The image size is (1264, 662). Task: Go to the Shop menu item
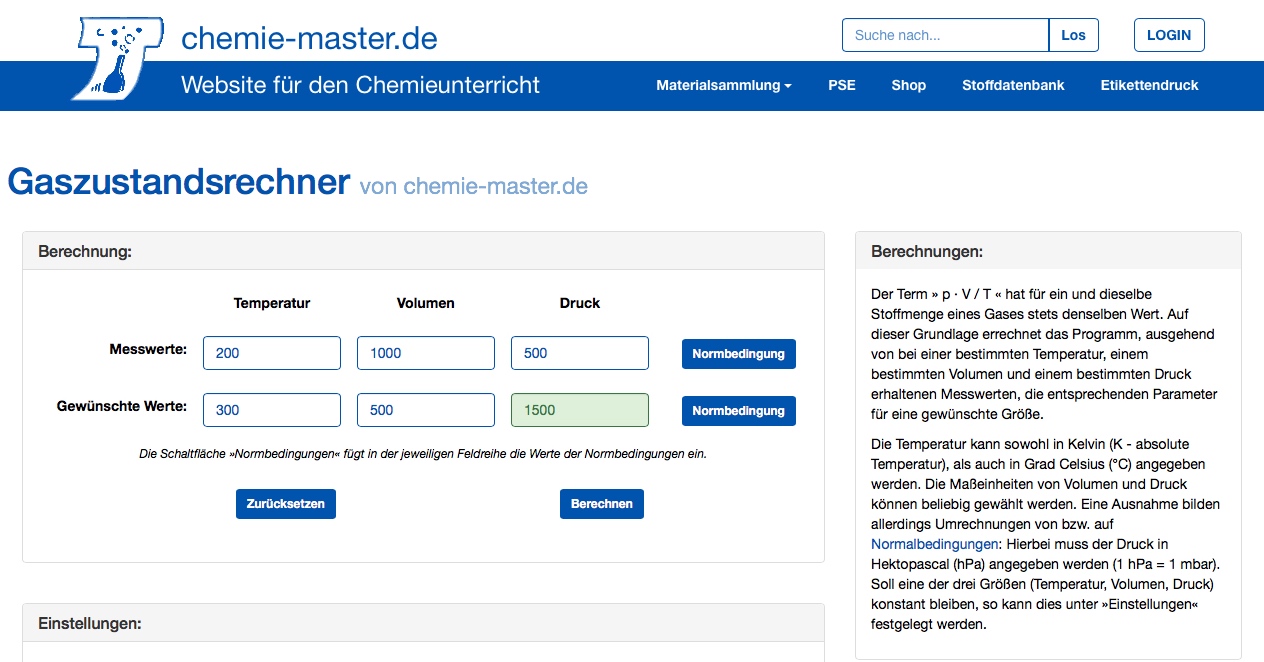pyautogui.click(x=909, y=85)
